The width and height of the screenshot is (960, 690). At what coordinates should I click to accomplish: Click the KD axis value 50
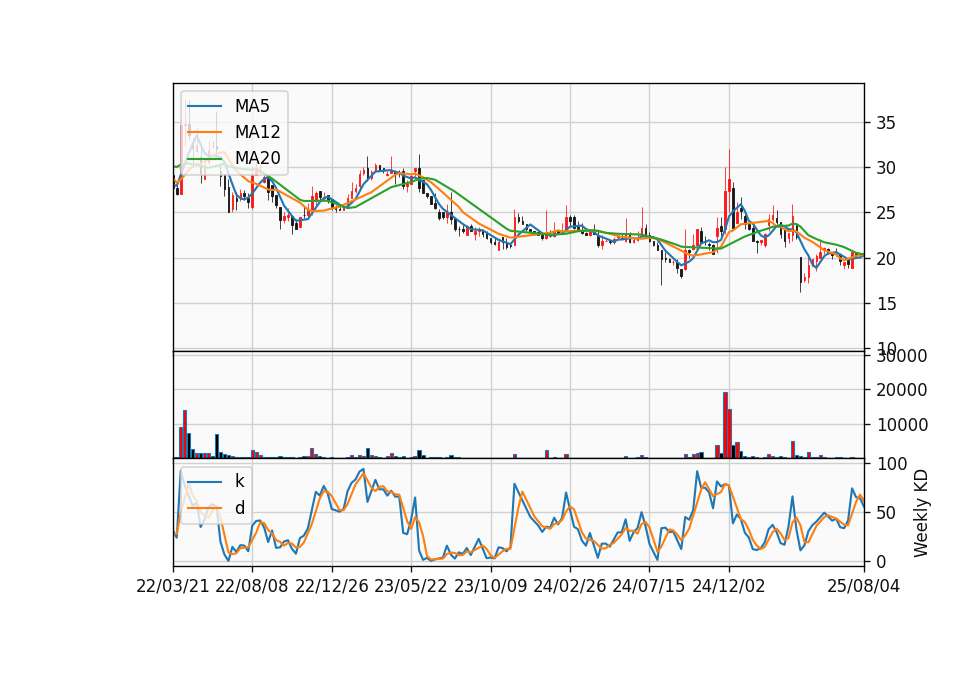pos(886,513)
